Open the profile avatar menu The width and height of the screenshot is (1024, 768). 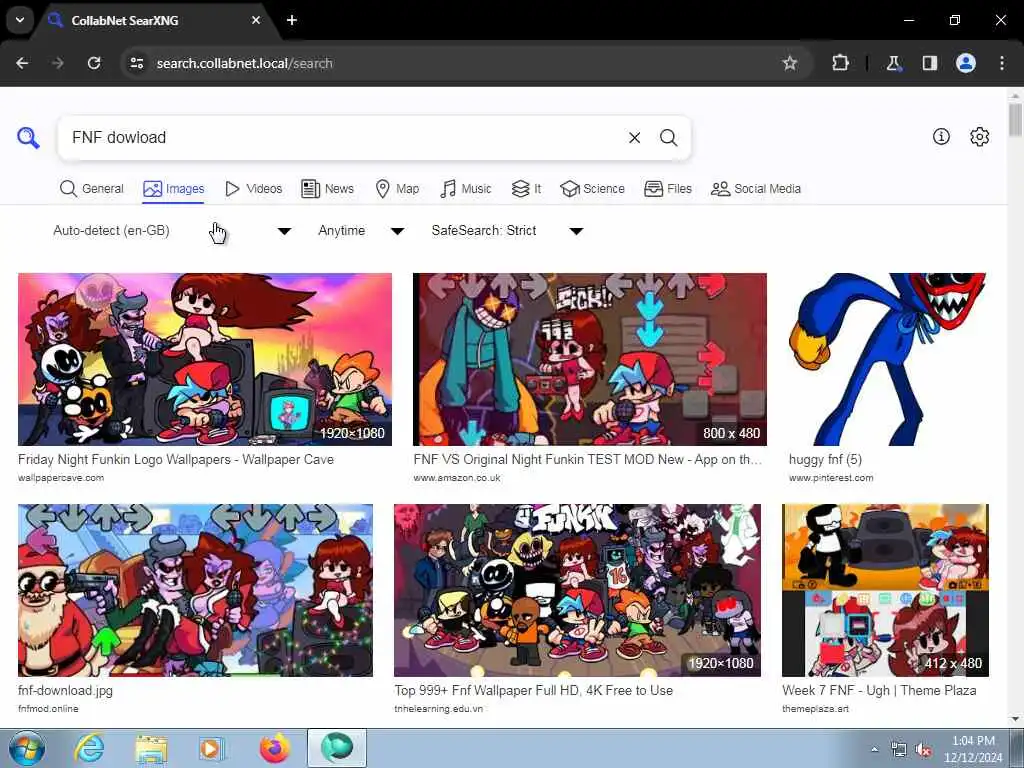click(x=966, y=63)
